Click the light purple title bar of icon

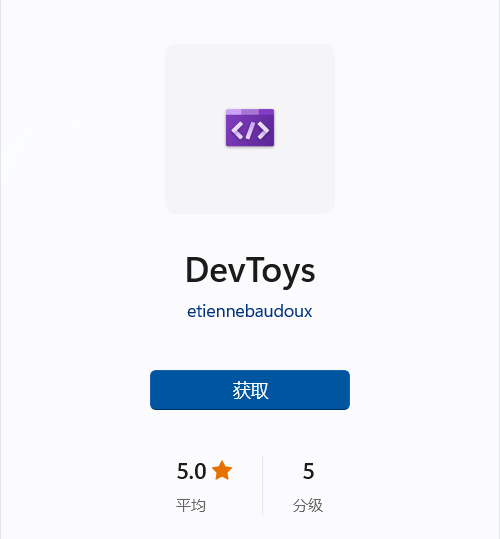(250, 112)
